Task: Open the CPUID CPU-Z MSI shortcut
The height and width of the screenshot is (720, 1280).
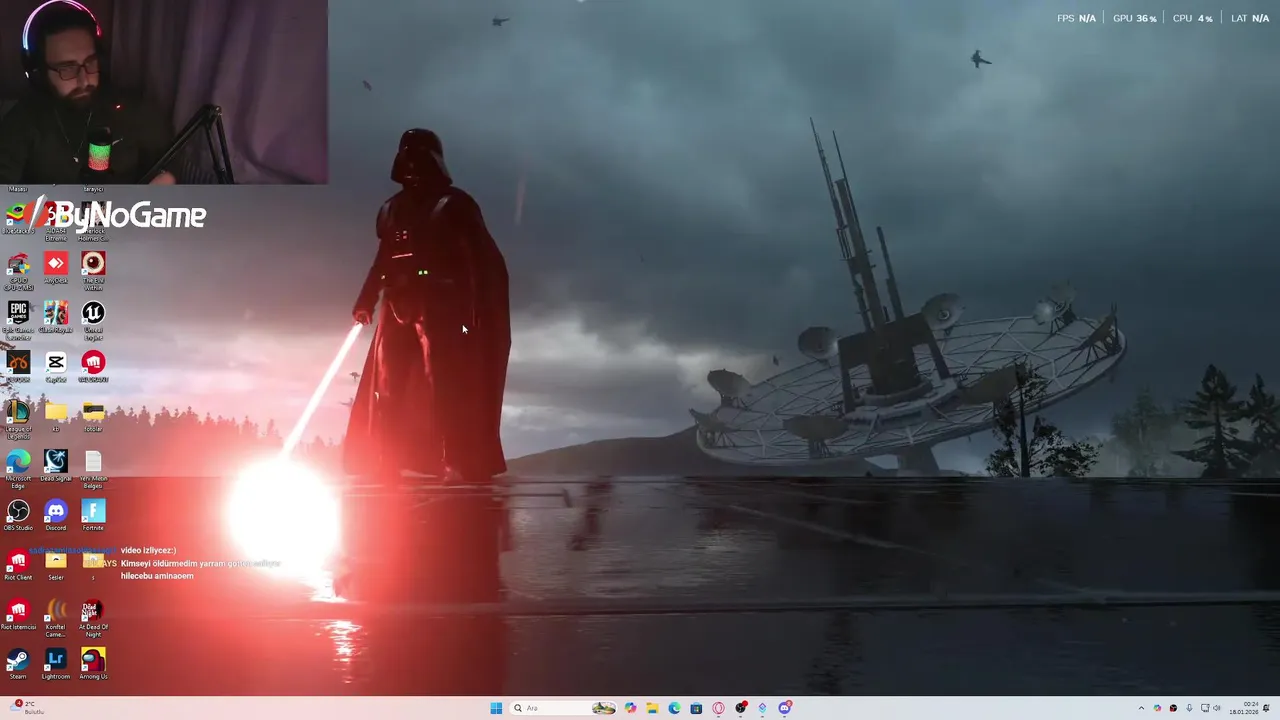Action: [x=18, y=270]
